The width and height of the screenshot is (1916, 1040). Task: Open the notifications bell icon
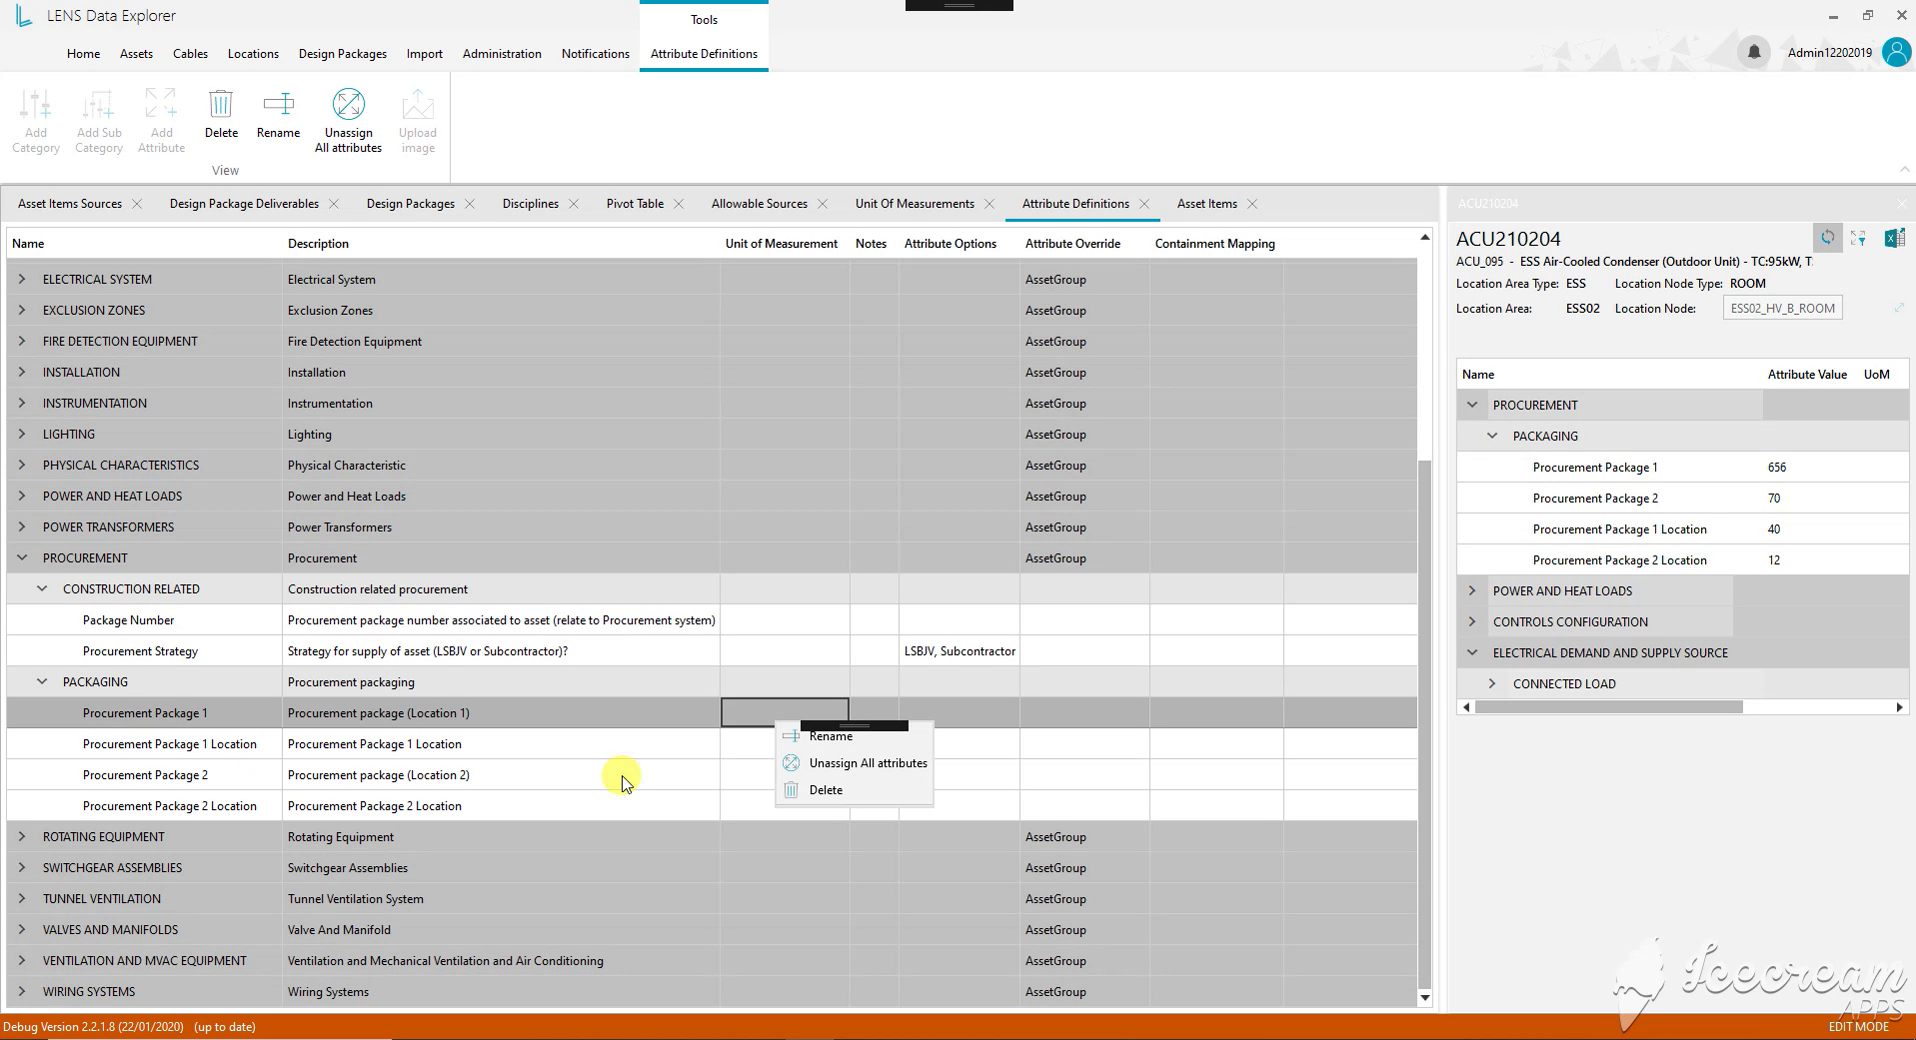(x=1753, y=52)
